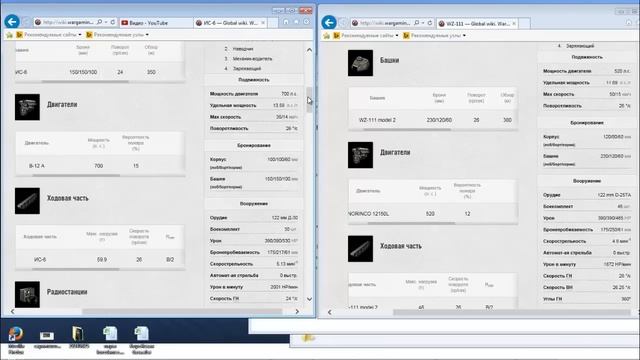The width and height of the screenshot is (640, 360).
Task: Click the Двигатели engine image in the left window
Action: point(27,107)
